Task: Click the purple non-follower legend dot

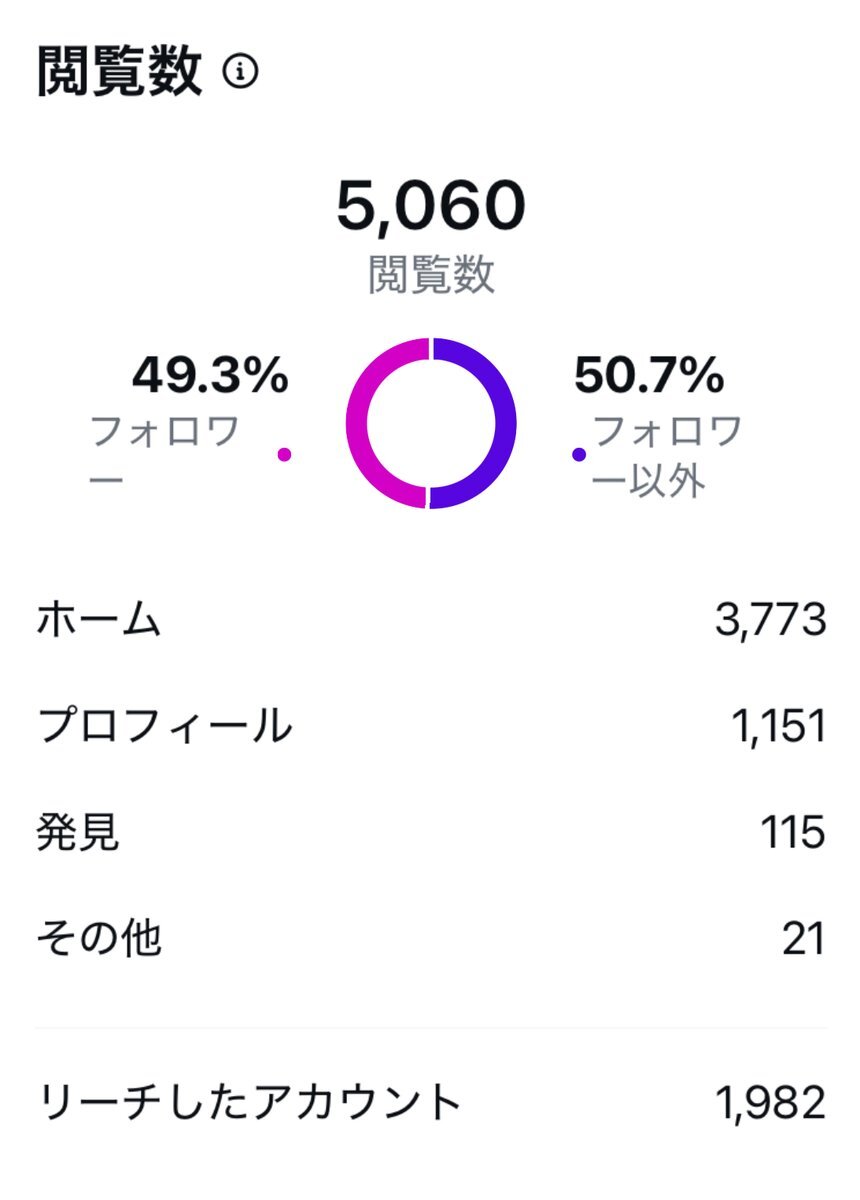Action: 578,455
